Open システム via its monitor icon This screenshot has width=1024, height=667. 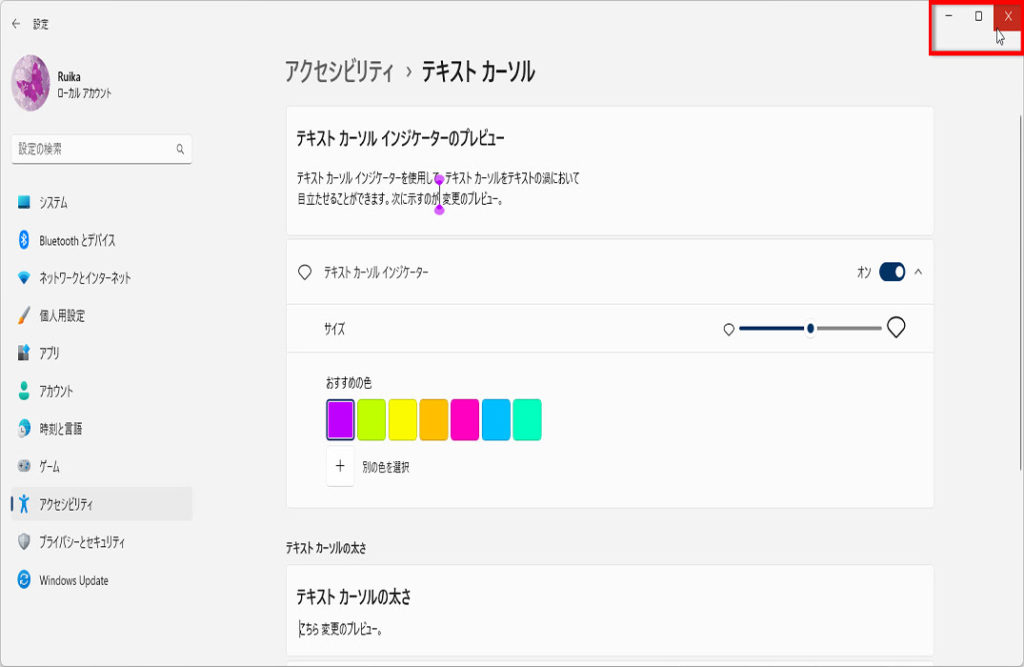tap(24, 203)
